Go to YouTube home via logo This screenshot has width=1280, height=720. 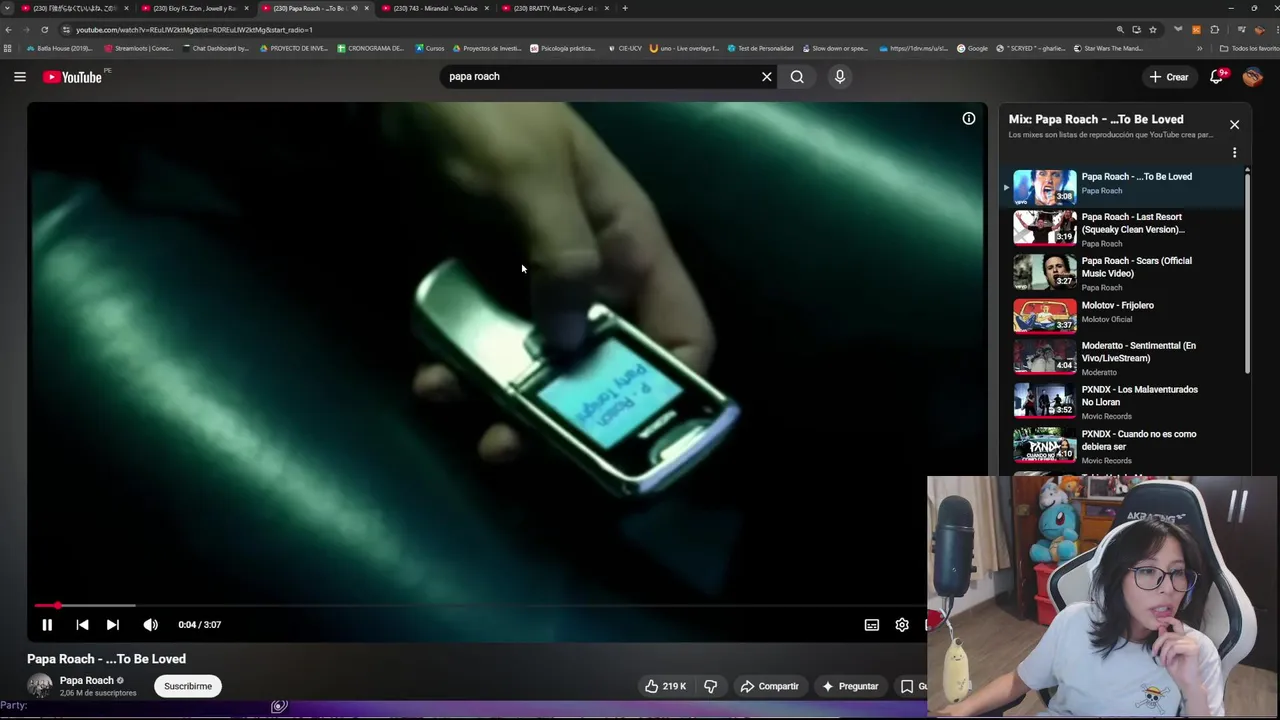[x=73, y=77]
